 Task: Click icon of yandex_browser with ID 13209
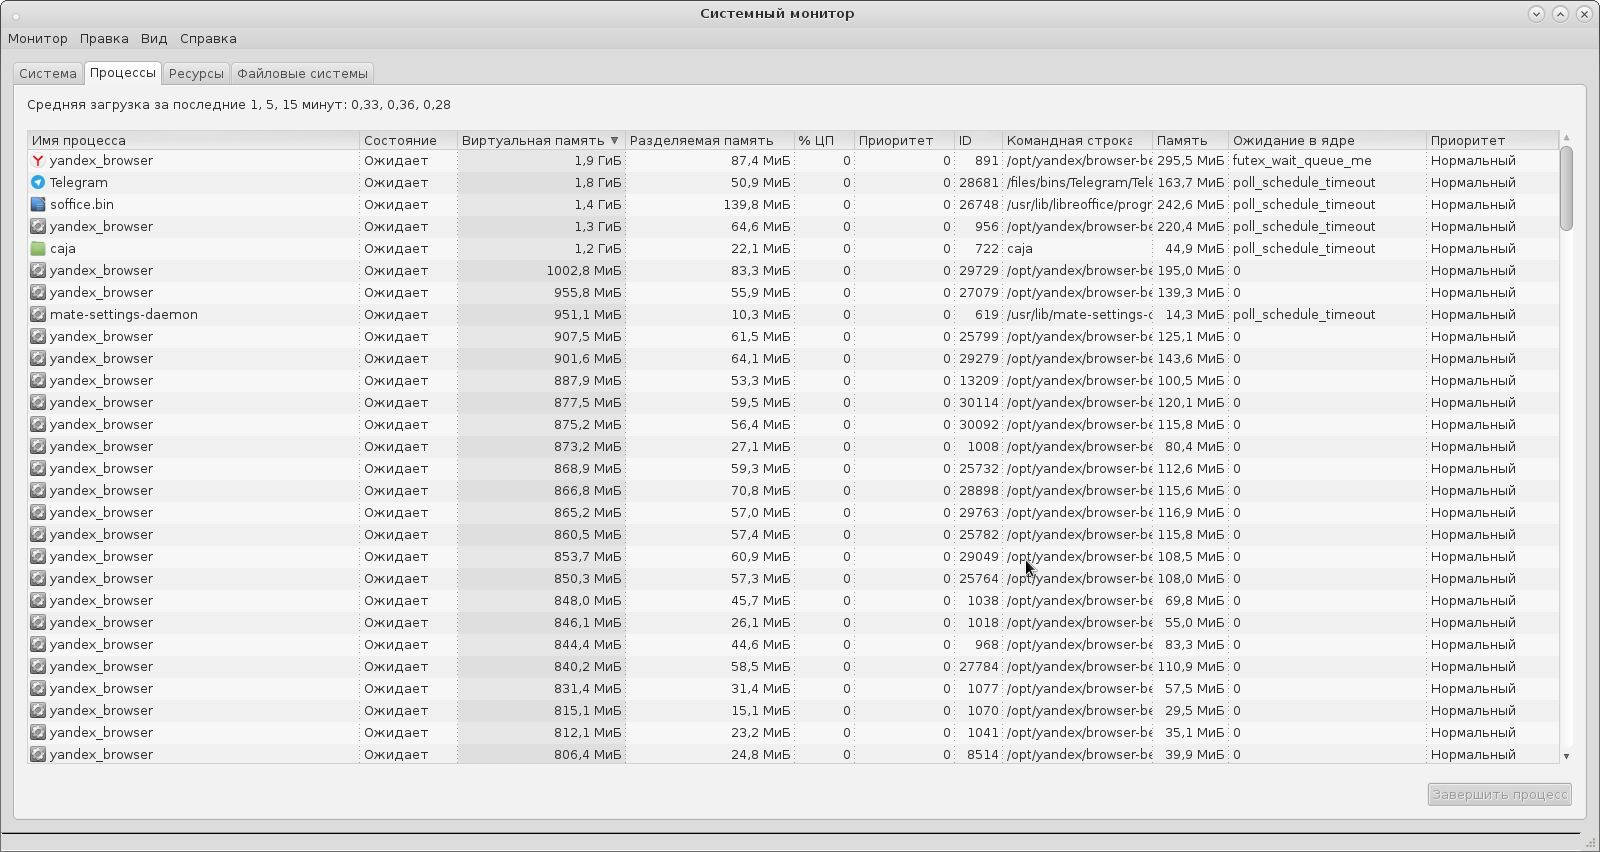(38, 381)
